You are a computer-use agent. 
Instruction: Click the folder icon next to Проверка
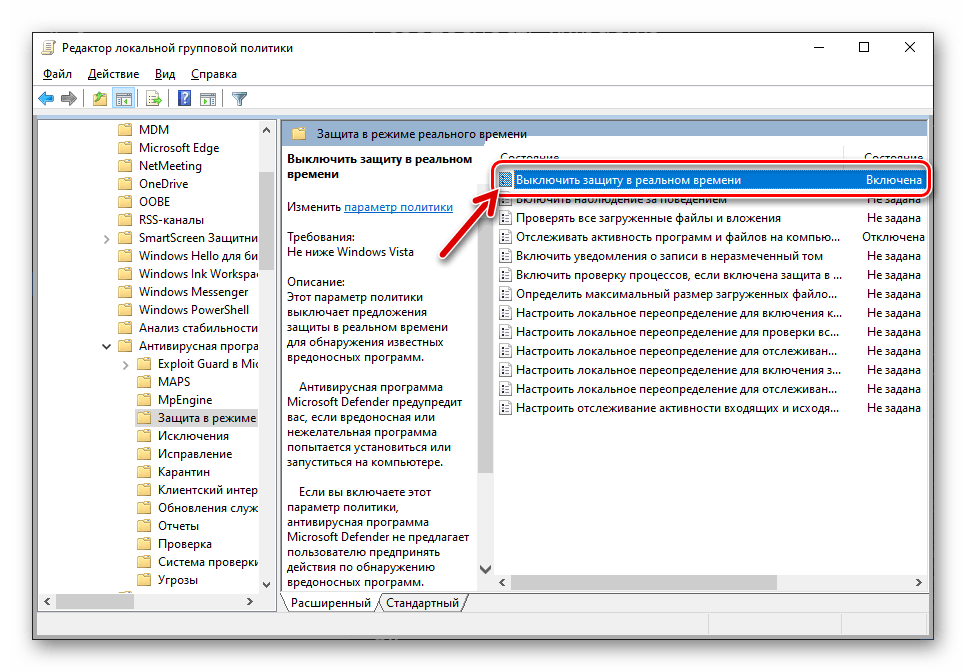click(x=144, y=544)
